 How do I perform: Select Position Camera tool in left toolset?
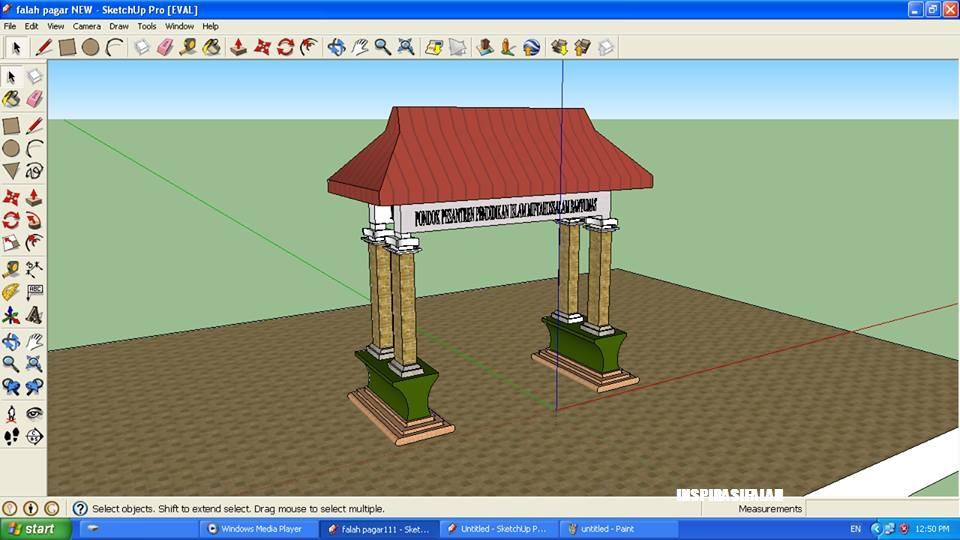11,413
